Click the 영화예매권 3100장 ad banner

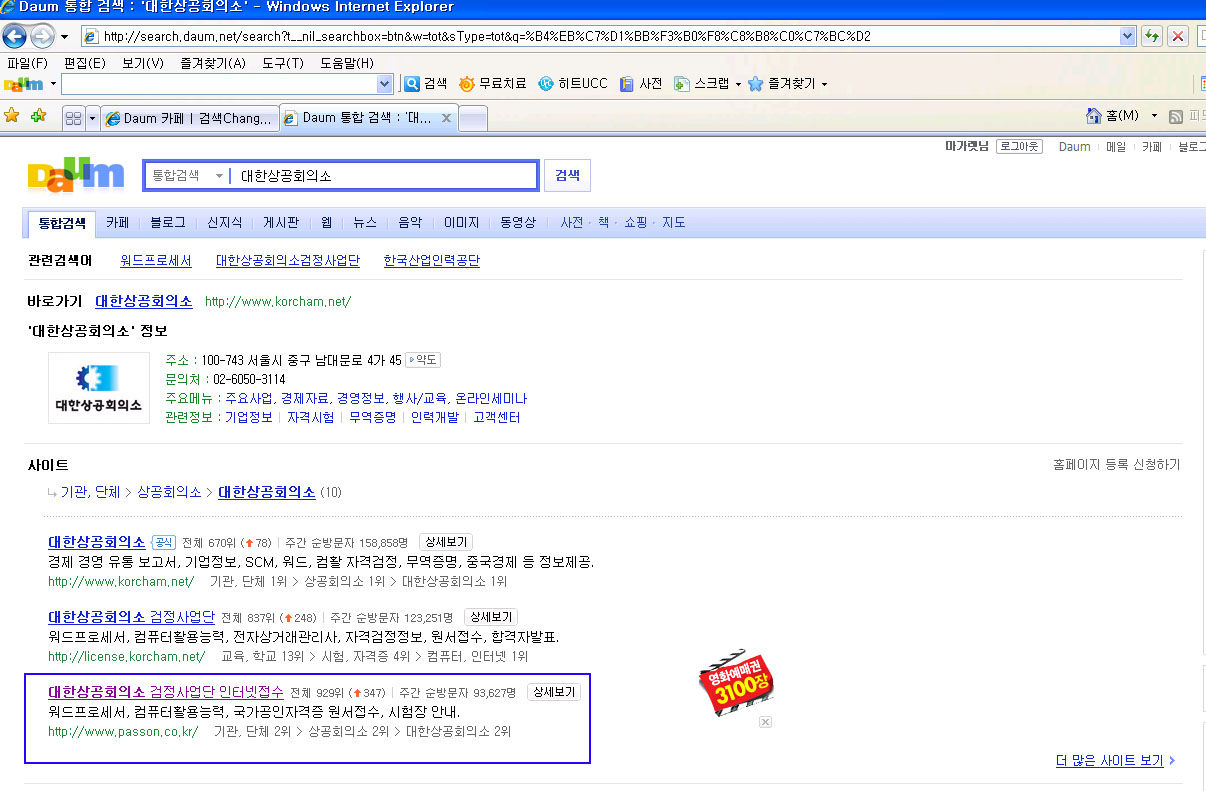coord(736,683)
